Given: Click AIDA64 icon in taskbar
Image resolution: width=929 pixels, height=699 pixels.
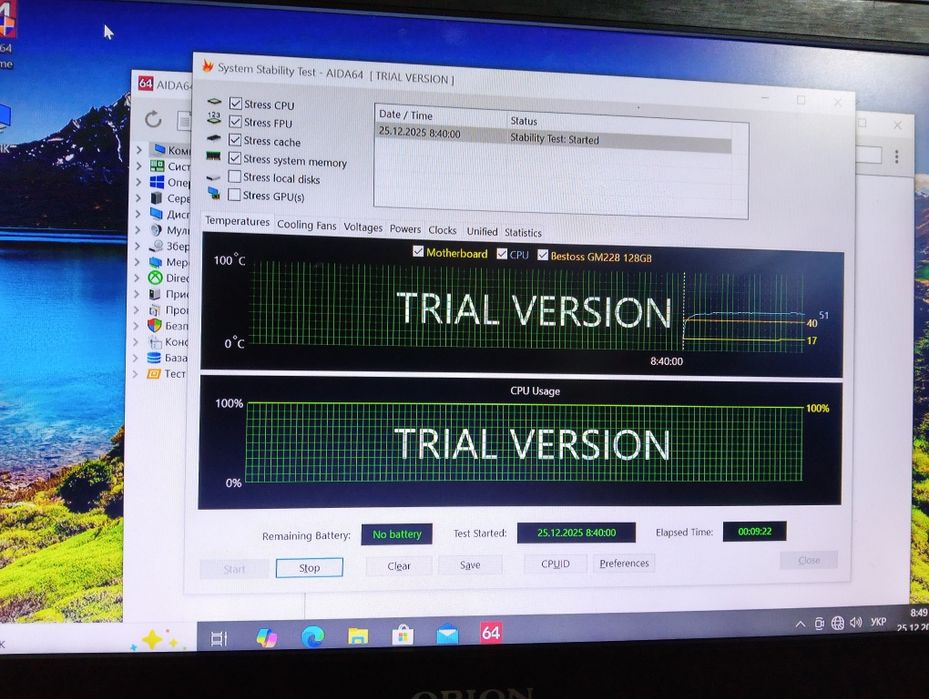Looking at the screenshot, I should (491, 633).
